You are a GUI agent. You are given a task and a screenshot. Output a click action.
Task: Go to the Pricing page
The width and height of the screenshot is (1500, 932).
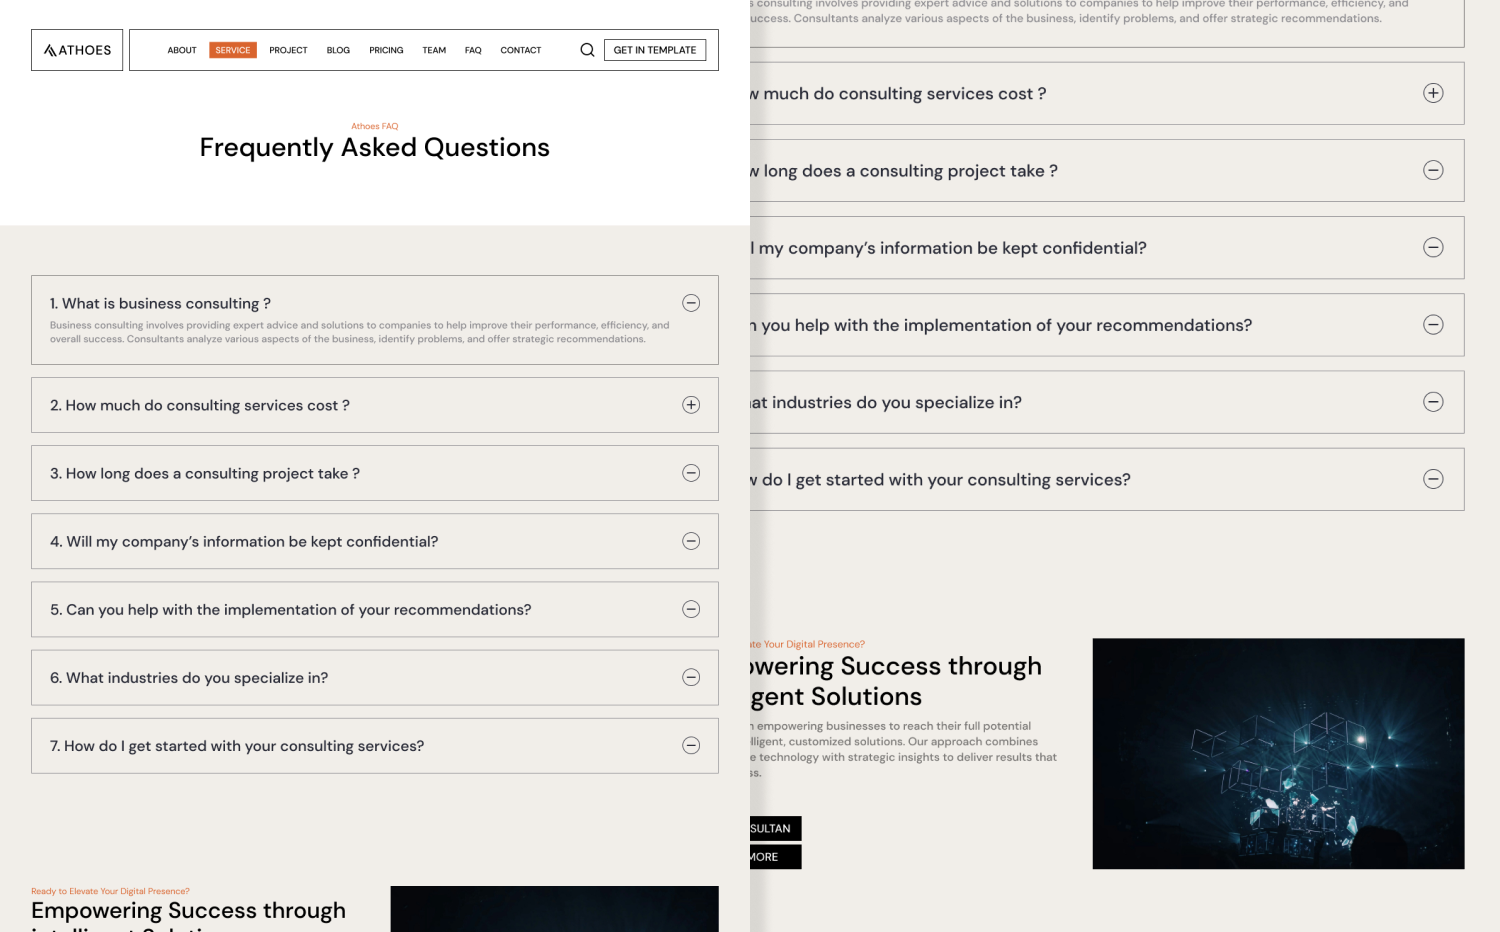pyautogui.click(x=386, y=50)
